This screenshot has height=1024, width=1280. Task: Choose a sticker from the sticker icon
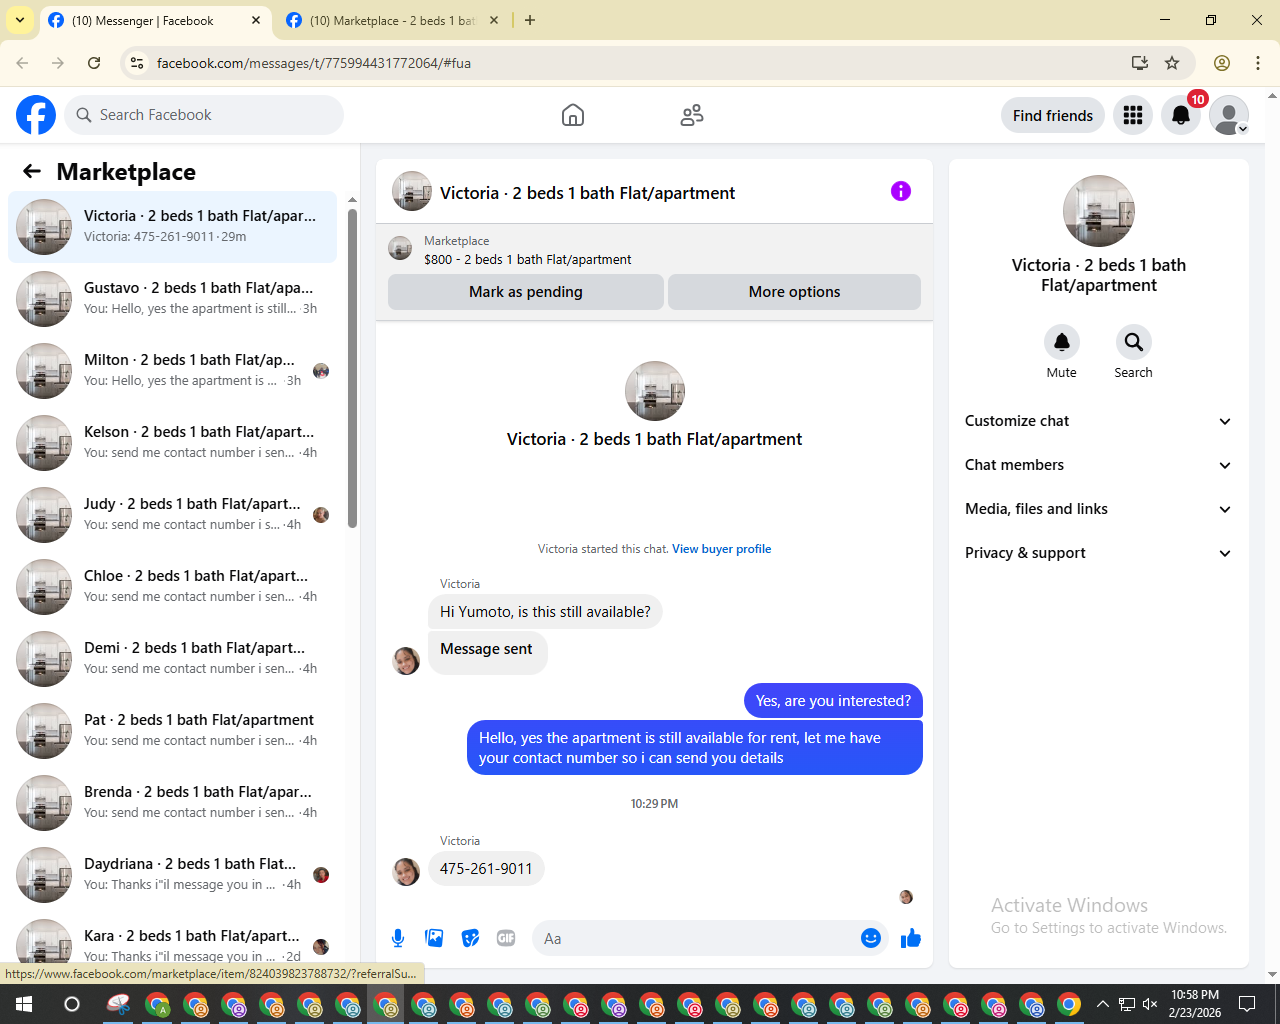tap(470, 938)
